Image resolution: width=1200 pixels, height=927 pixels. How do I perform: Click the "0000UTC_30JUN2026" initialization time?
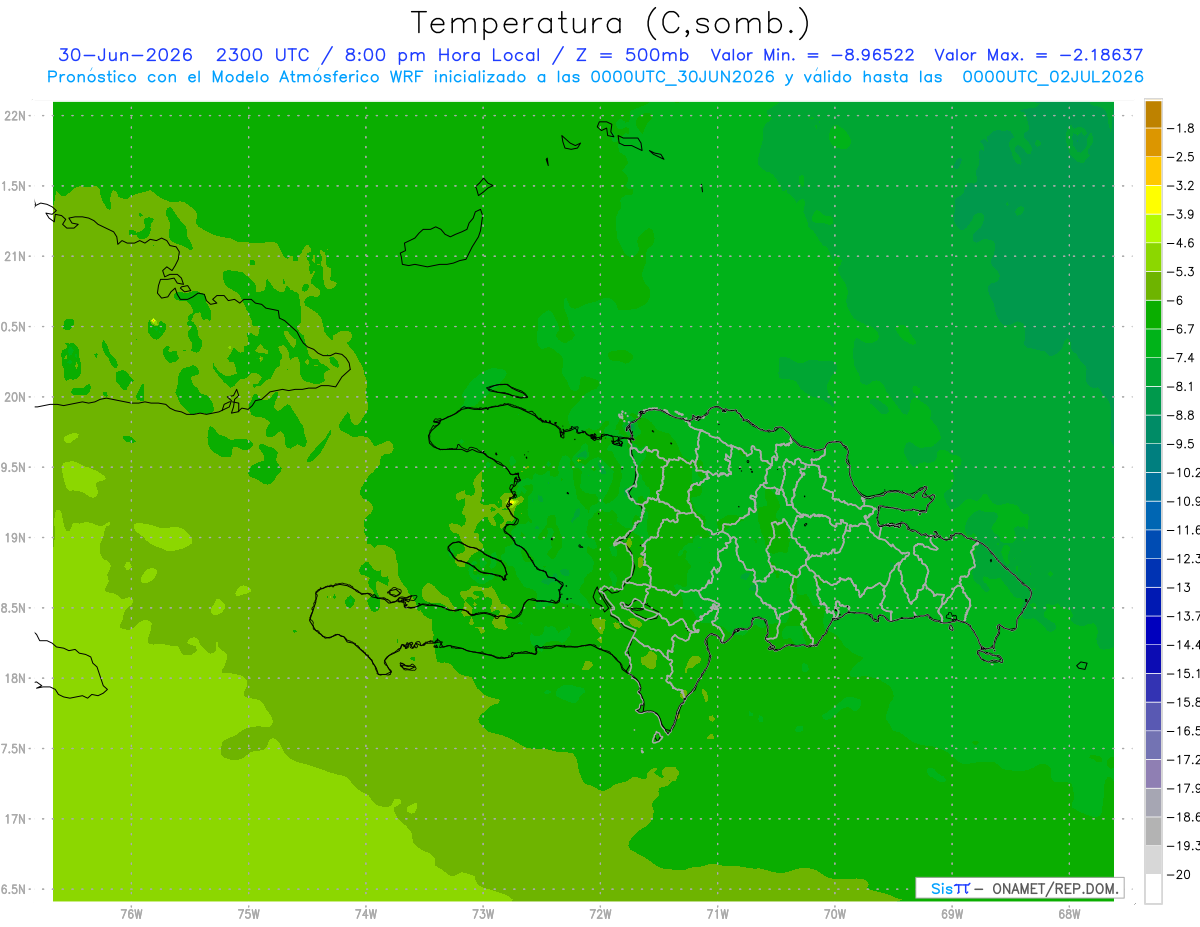click(x=683, y=77)
